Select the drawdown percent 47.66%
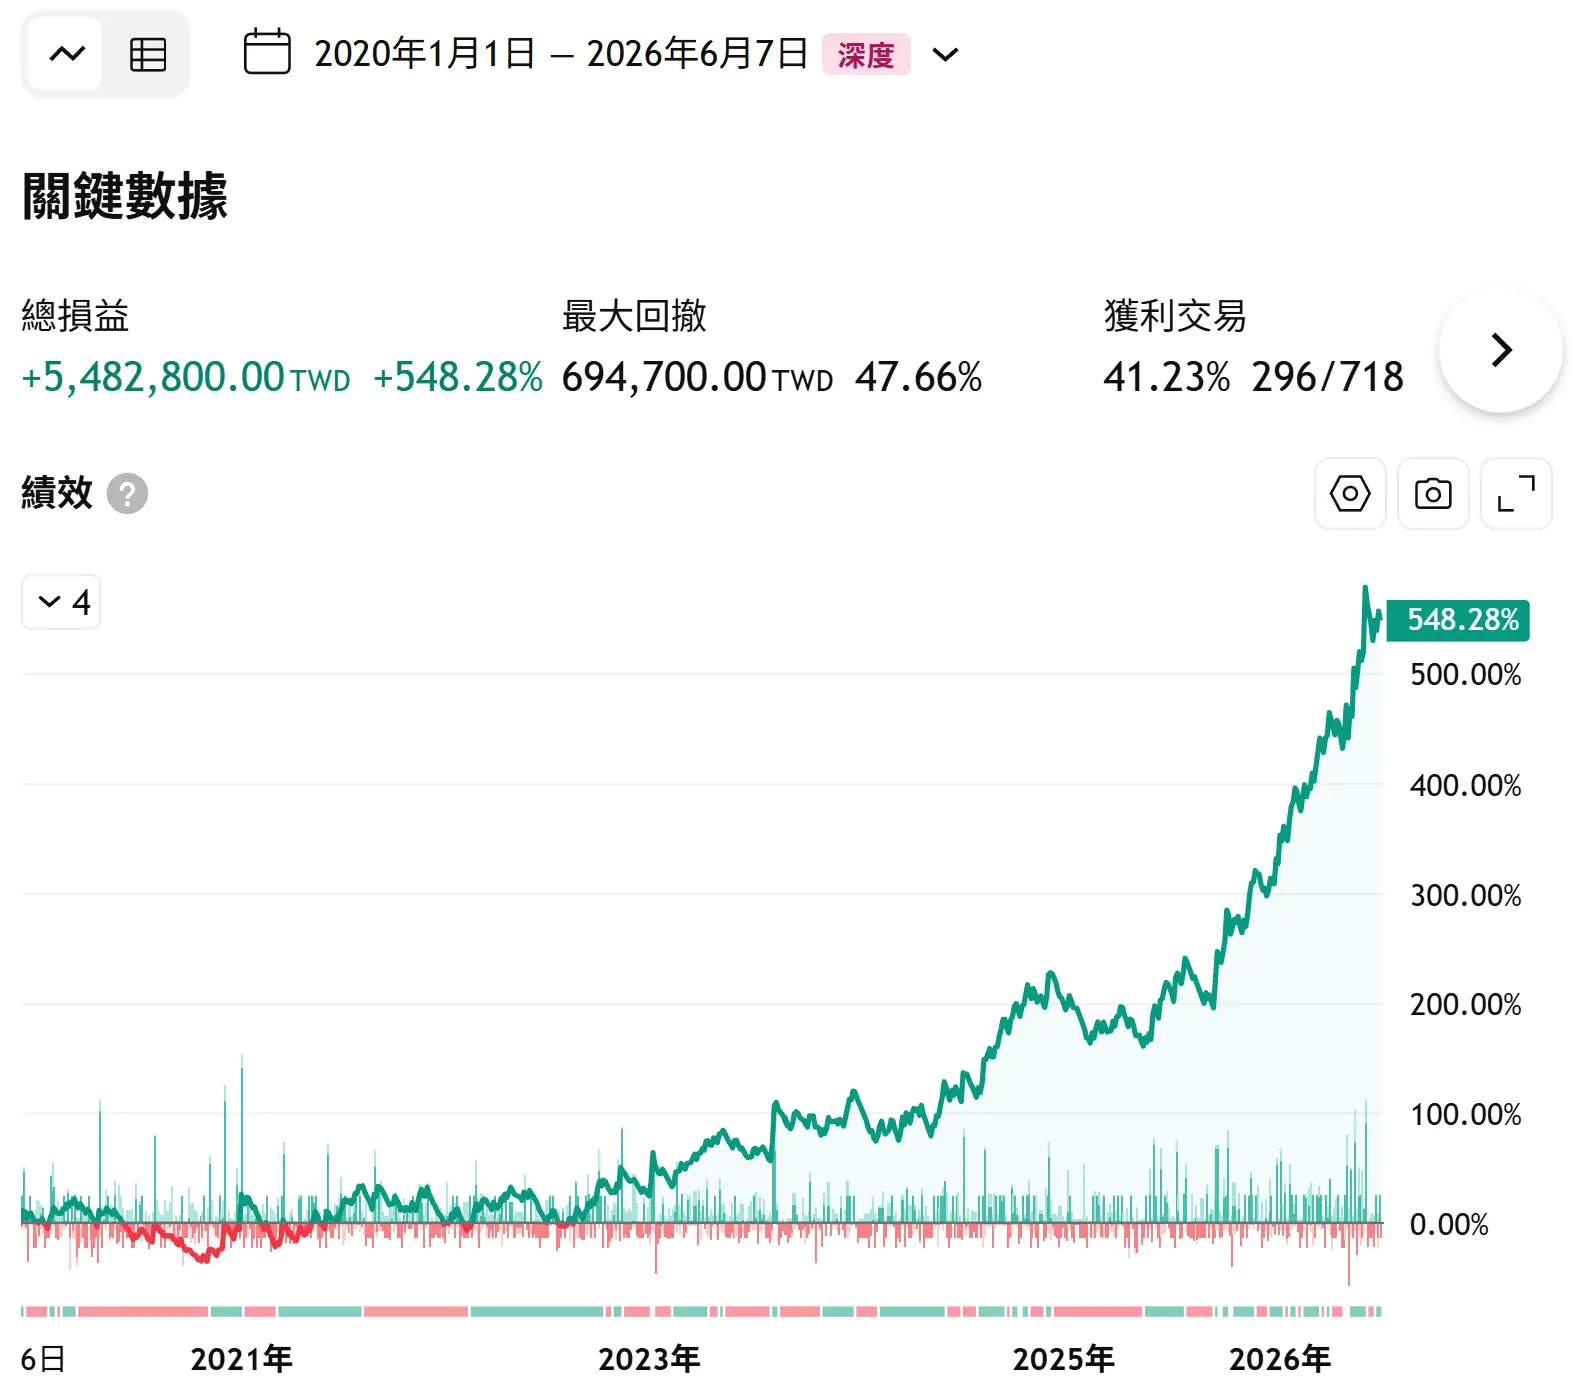Screen dimensions: 1574x1388 (919, 377)
